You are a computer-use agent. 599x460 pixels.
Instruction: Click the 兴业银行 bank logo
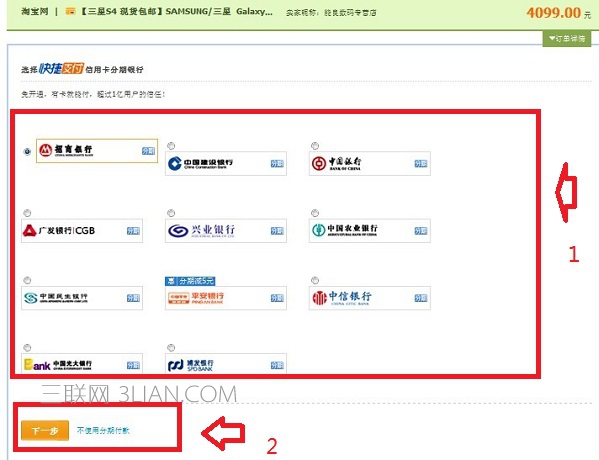click(x=202, y=230)
